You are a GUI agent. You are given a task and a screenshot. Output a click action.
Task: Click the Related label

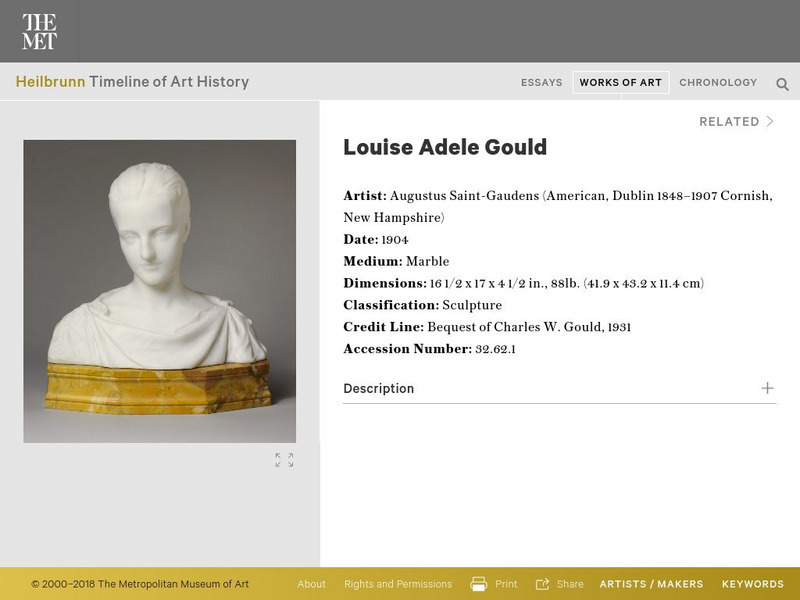click(x=729, y=121)
